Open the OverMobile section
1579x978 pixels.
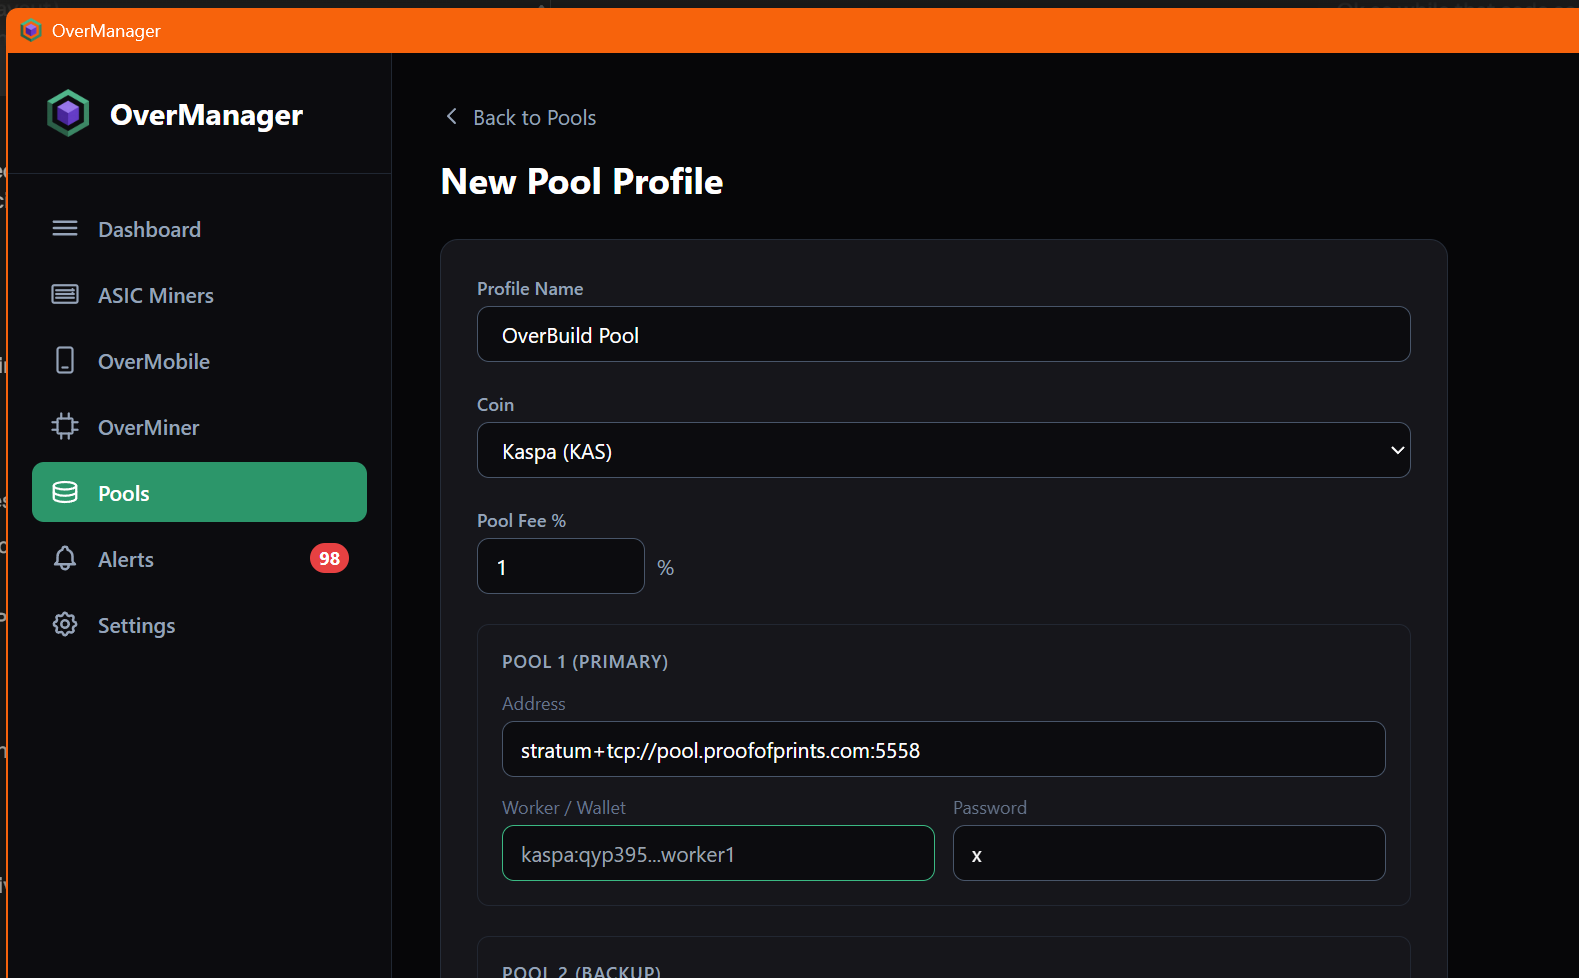click(x=199, y=361)
